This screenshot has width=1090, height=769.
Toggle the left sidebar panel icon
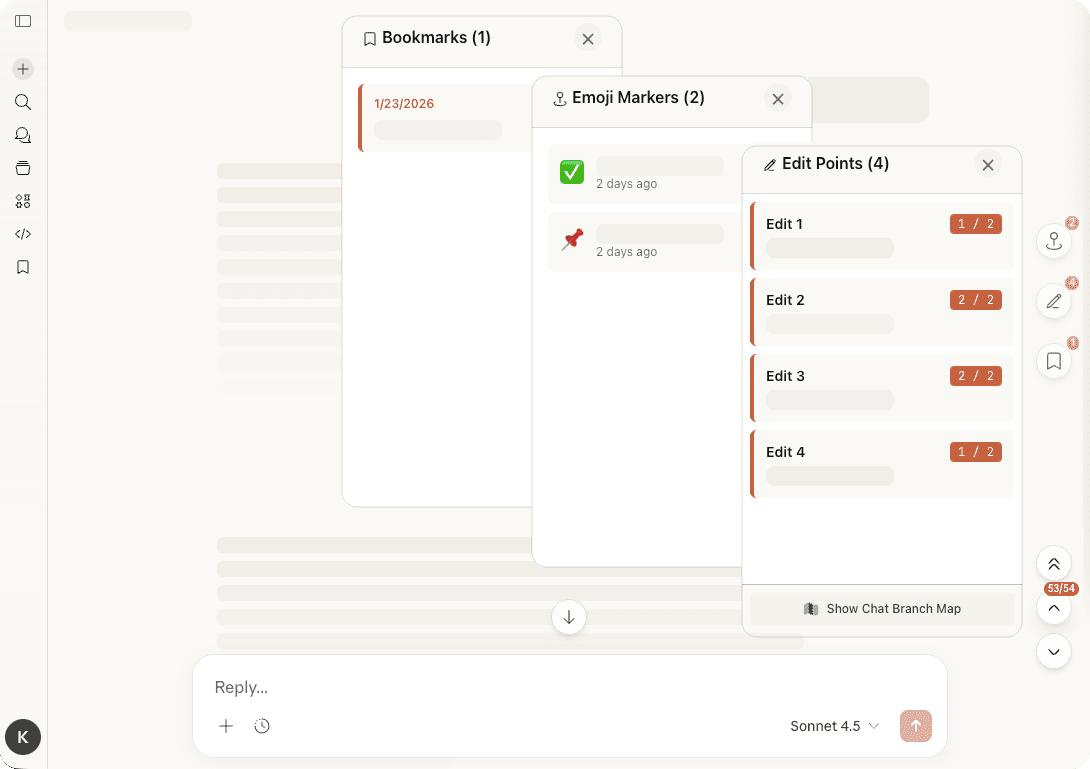[x=23, y=21]
